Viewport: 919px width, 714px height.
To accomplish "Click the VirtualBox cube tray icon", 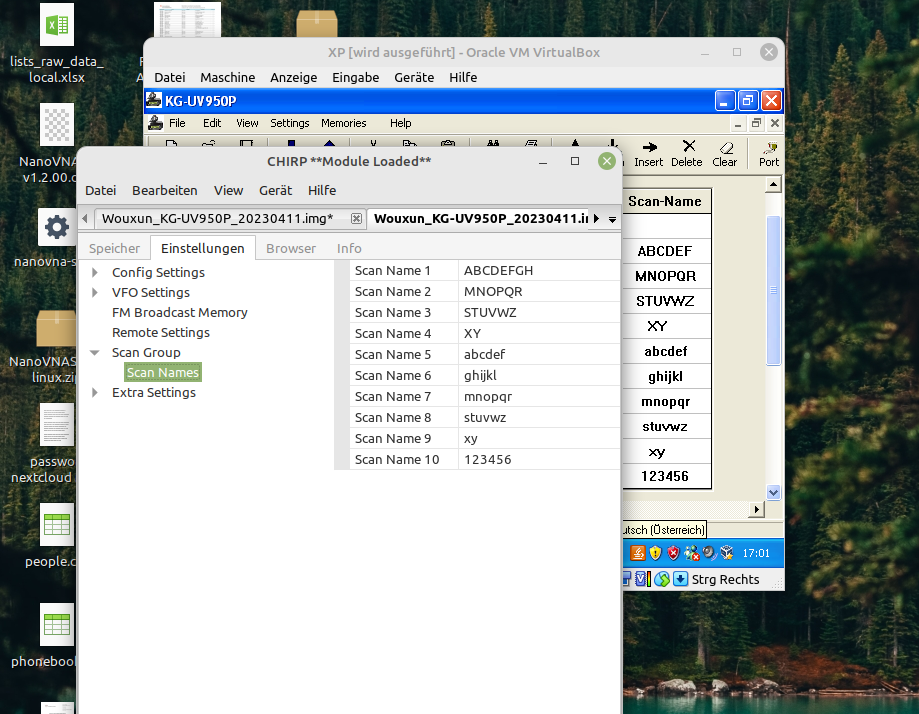I will 727,553.
